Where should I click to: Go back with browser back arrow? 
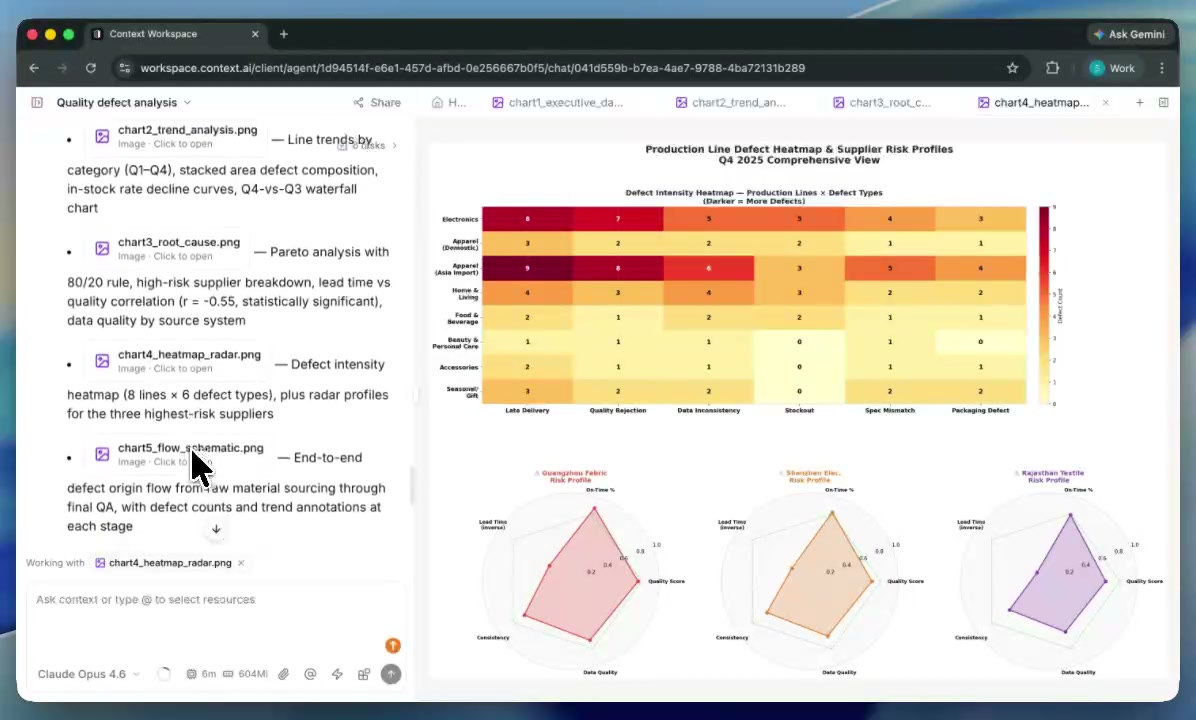pos(34,68)
